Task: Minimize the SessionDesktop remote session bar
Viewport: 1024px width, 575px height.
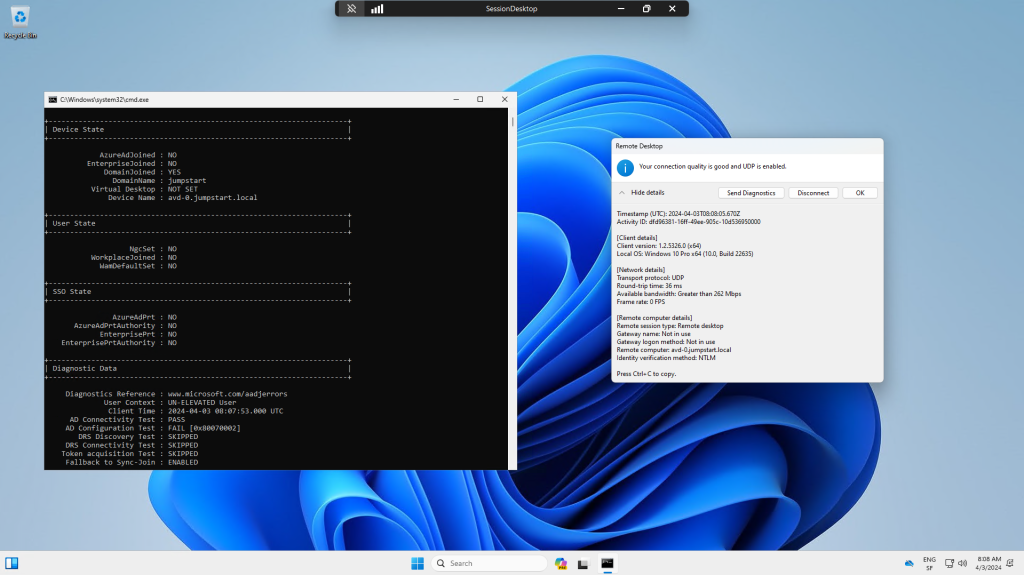Action: pos(620,8)
